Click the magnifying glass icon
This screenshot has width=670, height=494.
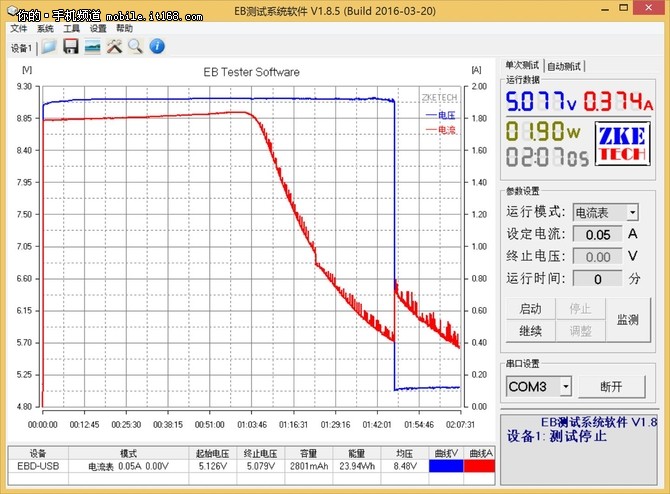tap(134, 47)
